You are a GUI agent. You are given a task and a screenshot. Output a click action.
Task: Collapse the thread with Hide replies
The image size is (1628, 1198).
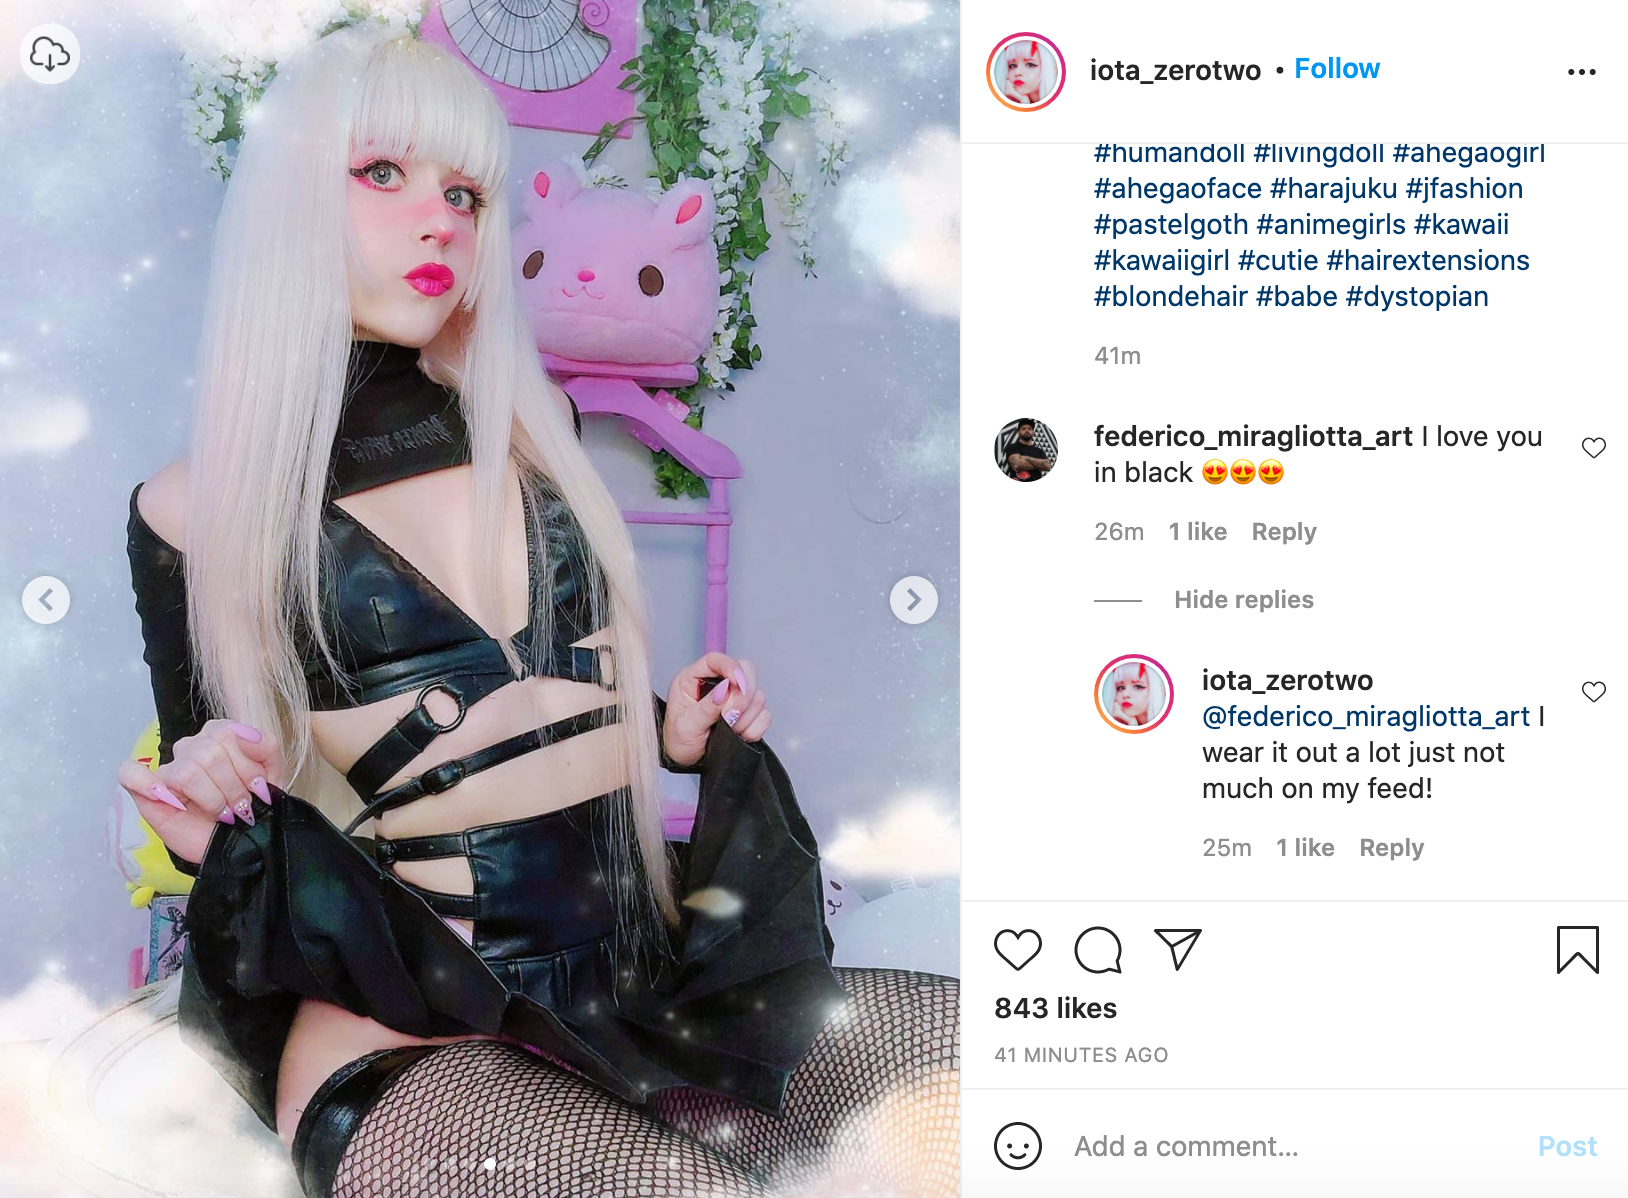[x=1243, y=600]
